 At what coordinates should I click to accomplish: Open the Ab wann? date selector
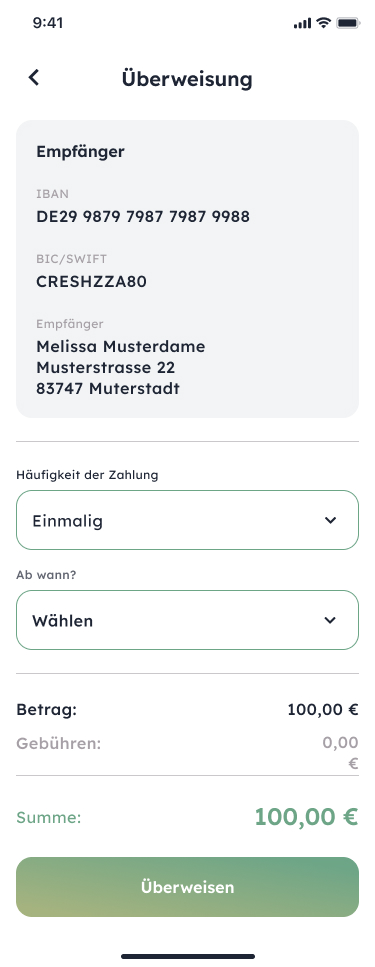(188, 620)
